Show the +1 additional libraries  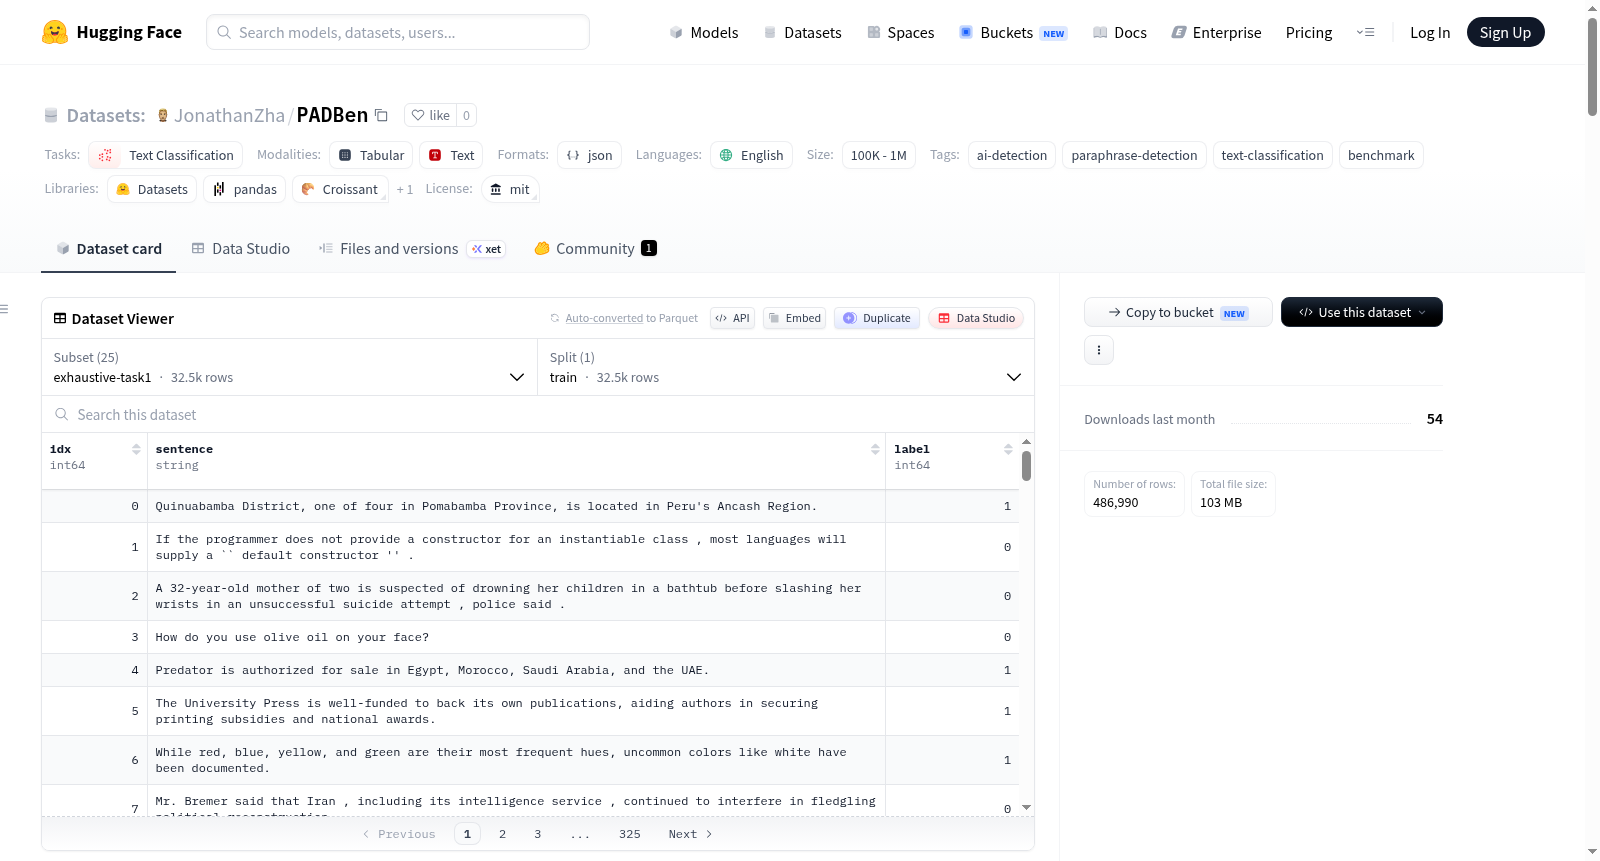(404, 189)
